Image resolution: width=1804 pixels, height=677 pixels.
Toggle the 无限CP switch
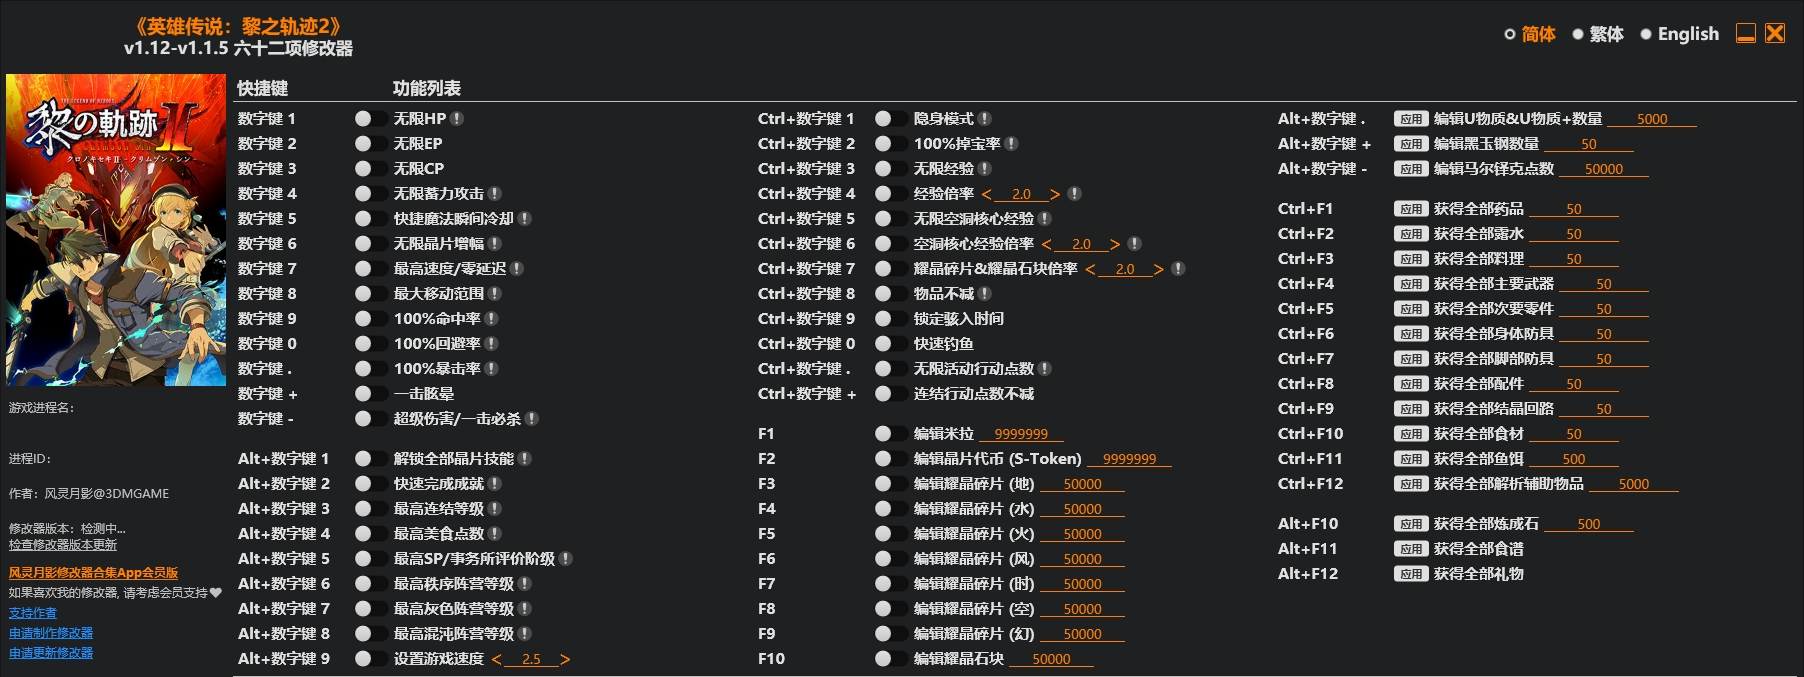point(371,169)
